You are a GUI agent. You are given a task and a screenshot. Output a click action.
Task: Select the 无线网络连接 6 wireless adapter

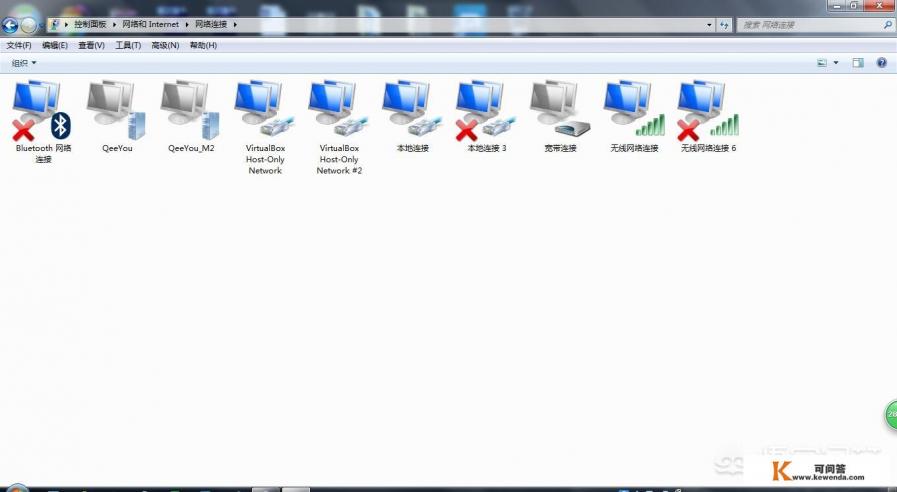click(708, 112)
